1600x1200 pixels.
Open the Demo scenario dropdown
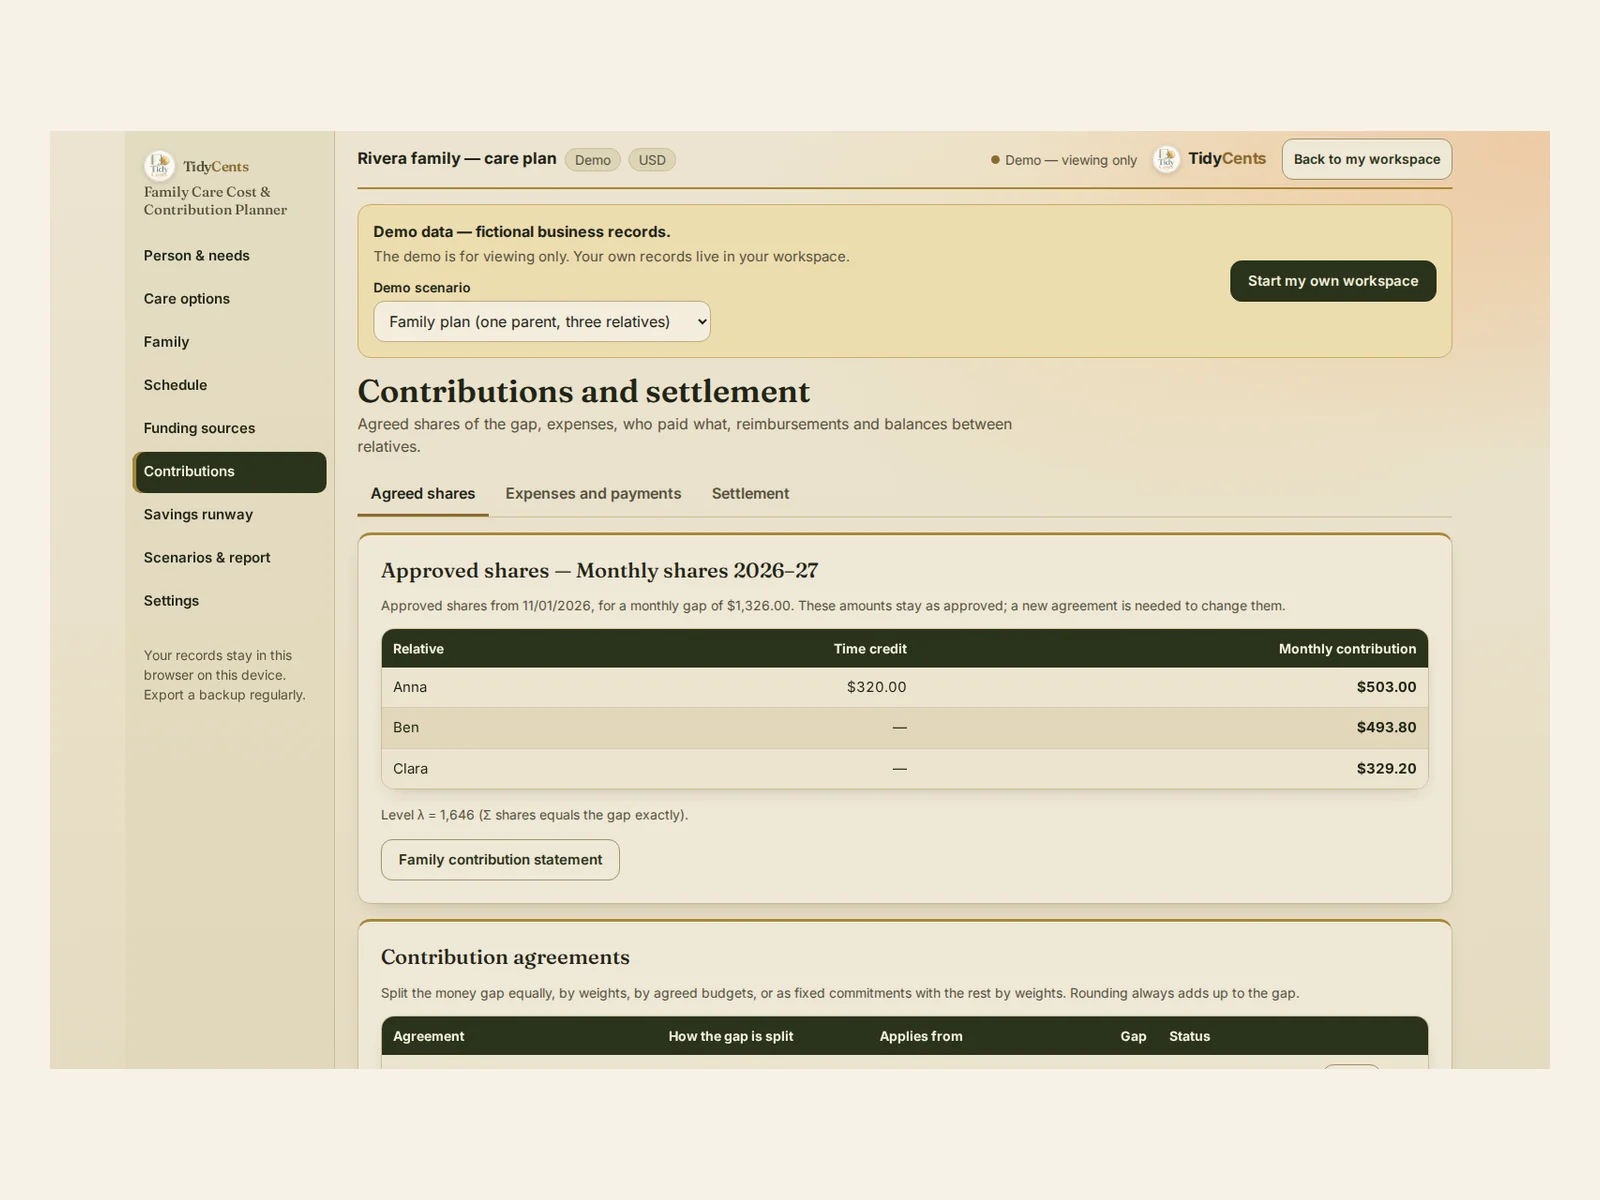click(542, 321)
